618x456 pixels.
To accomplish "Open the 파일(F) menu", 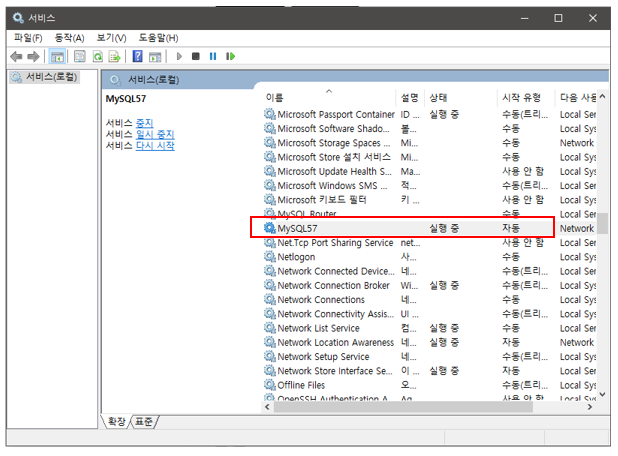I will click(28, 38).
